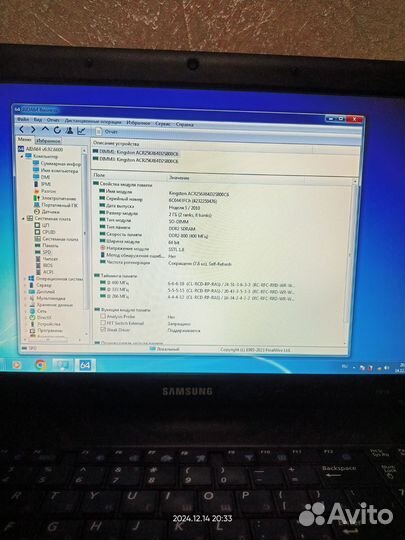Screen dimensions: 405x540
Task: Open the Справка menu
Action: click(x=184, y=124)
